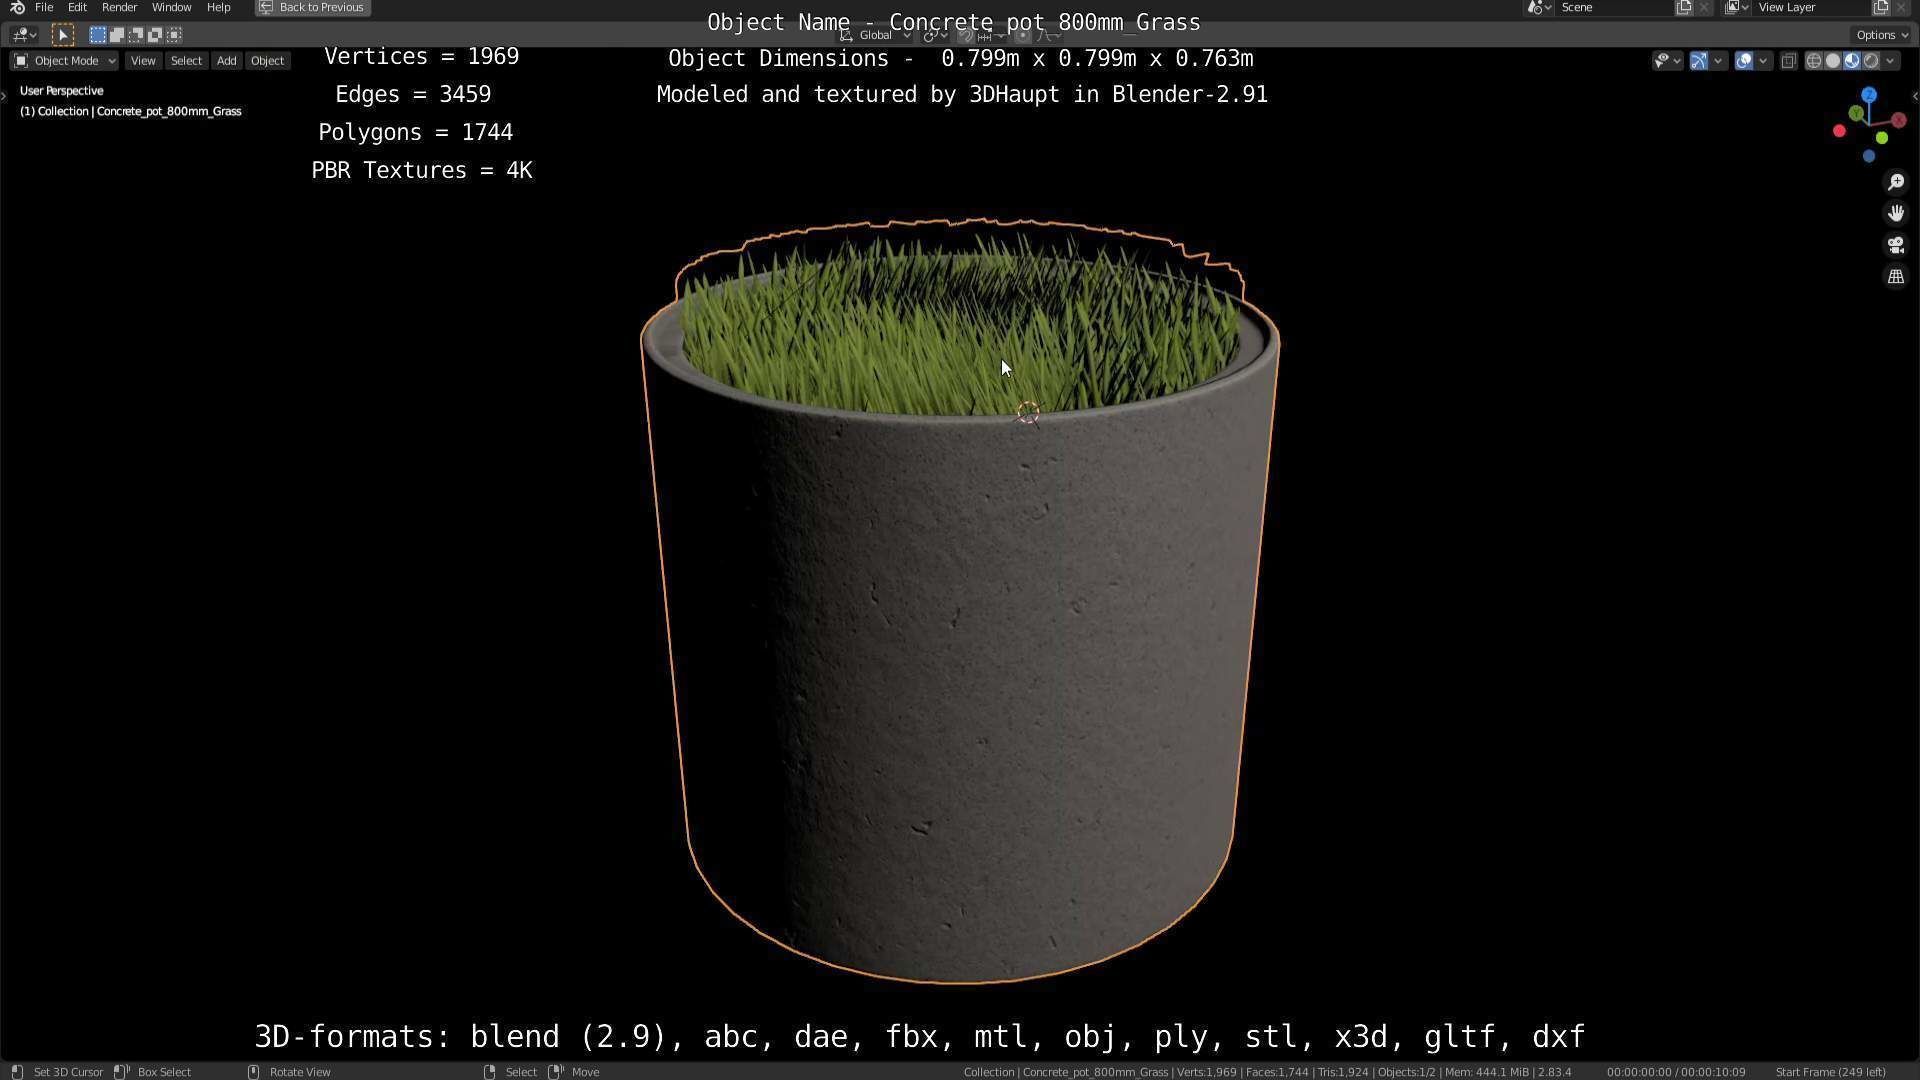
Task: Open proportional falloff dropdown
Action: tap(1048, 36)
